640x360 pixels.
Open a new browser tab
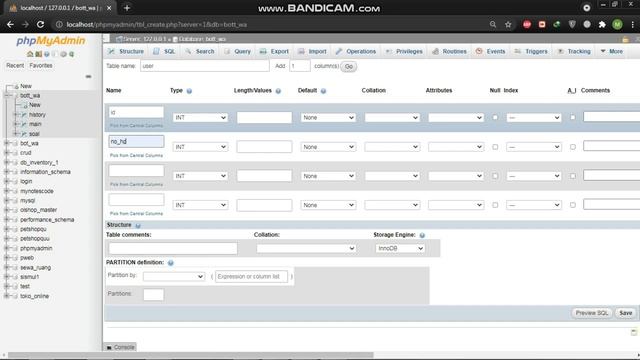tap(127, 8)
